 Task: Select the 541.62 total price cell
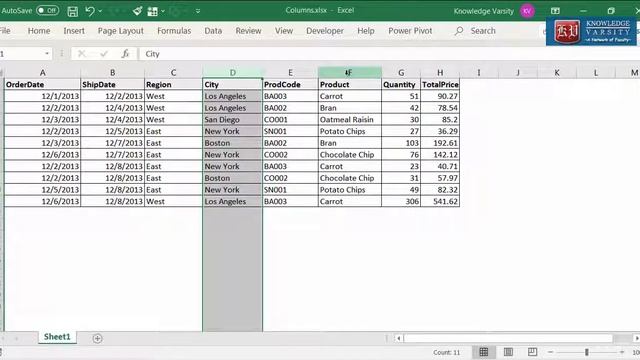pyautogui.click(x=440, y=201)
